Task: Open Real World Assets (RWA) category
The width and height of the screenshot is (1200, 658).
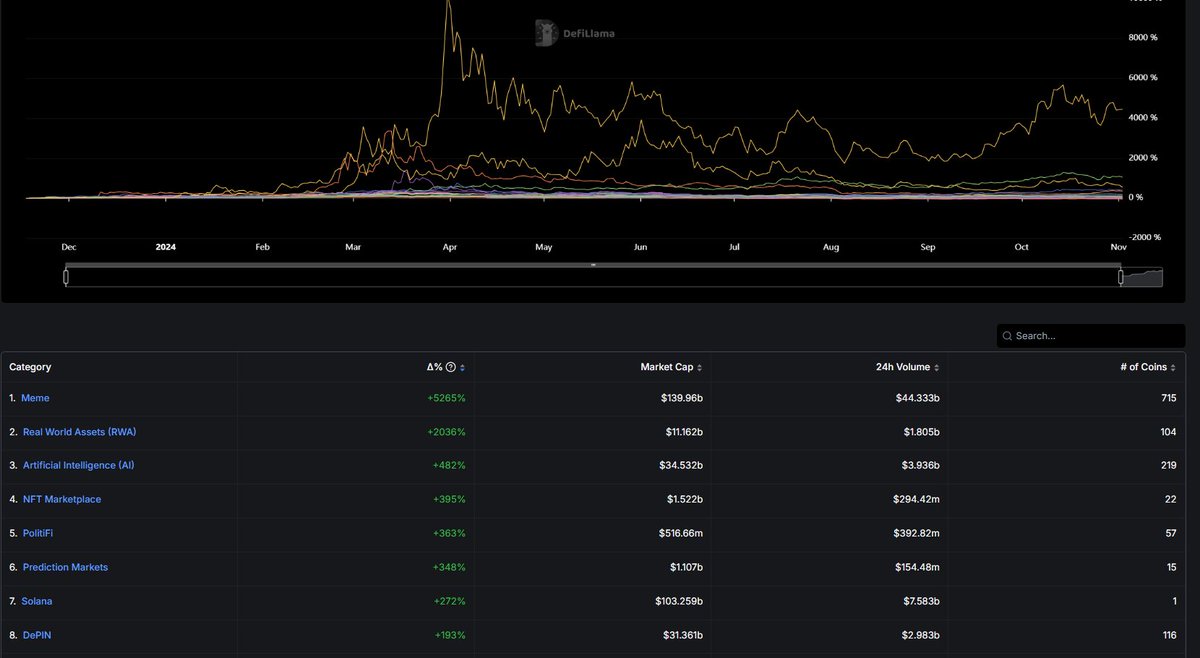Action: 79,432
